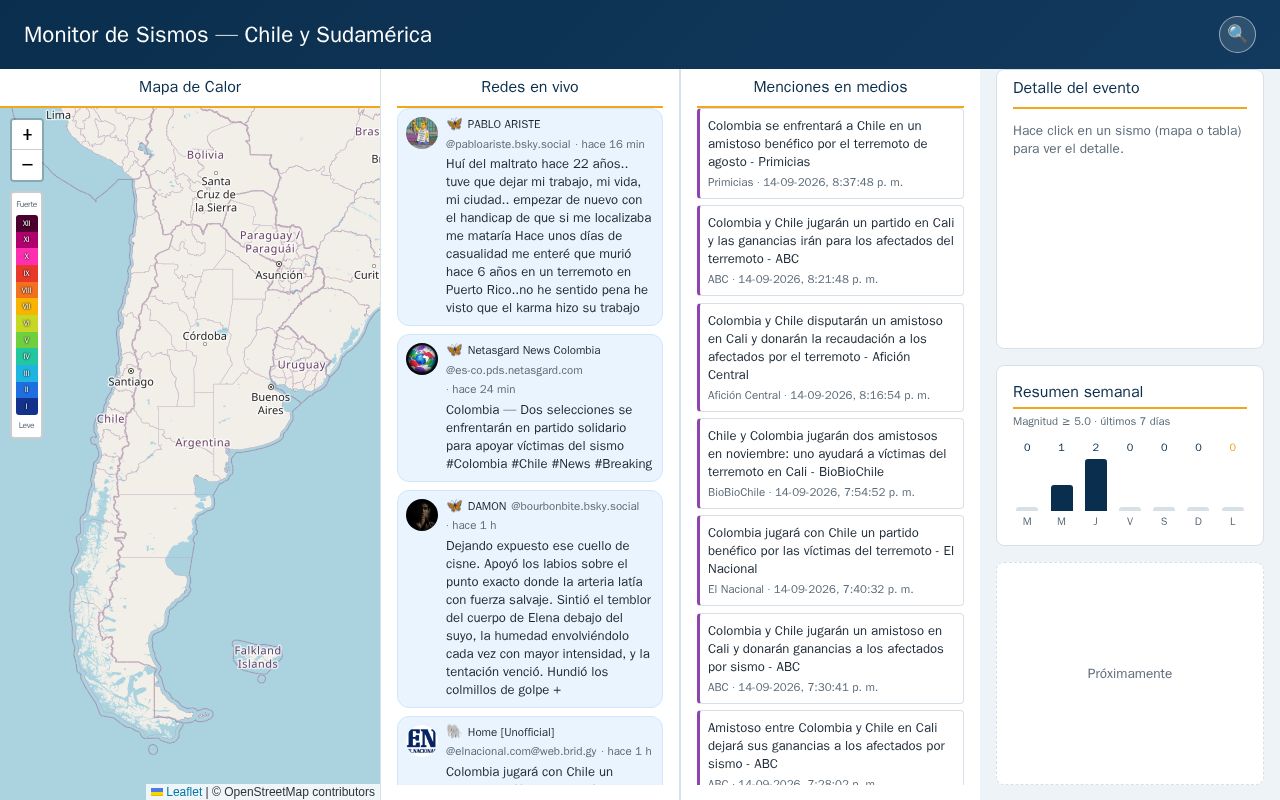This screenshot has width=1280, height=800.
Task: Open the Afición Central article
Action: pos(830,357)
